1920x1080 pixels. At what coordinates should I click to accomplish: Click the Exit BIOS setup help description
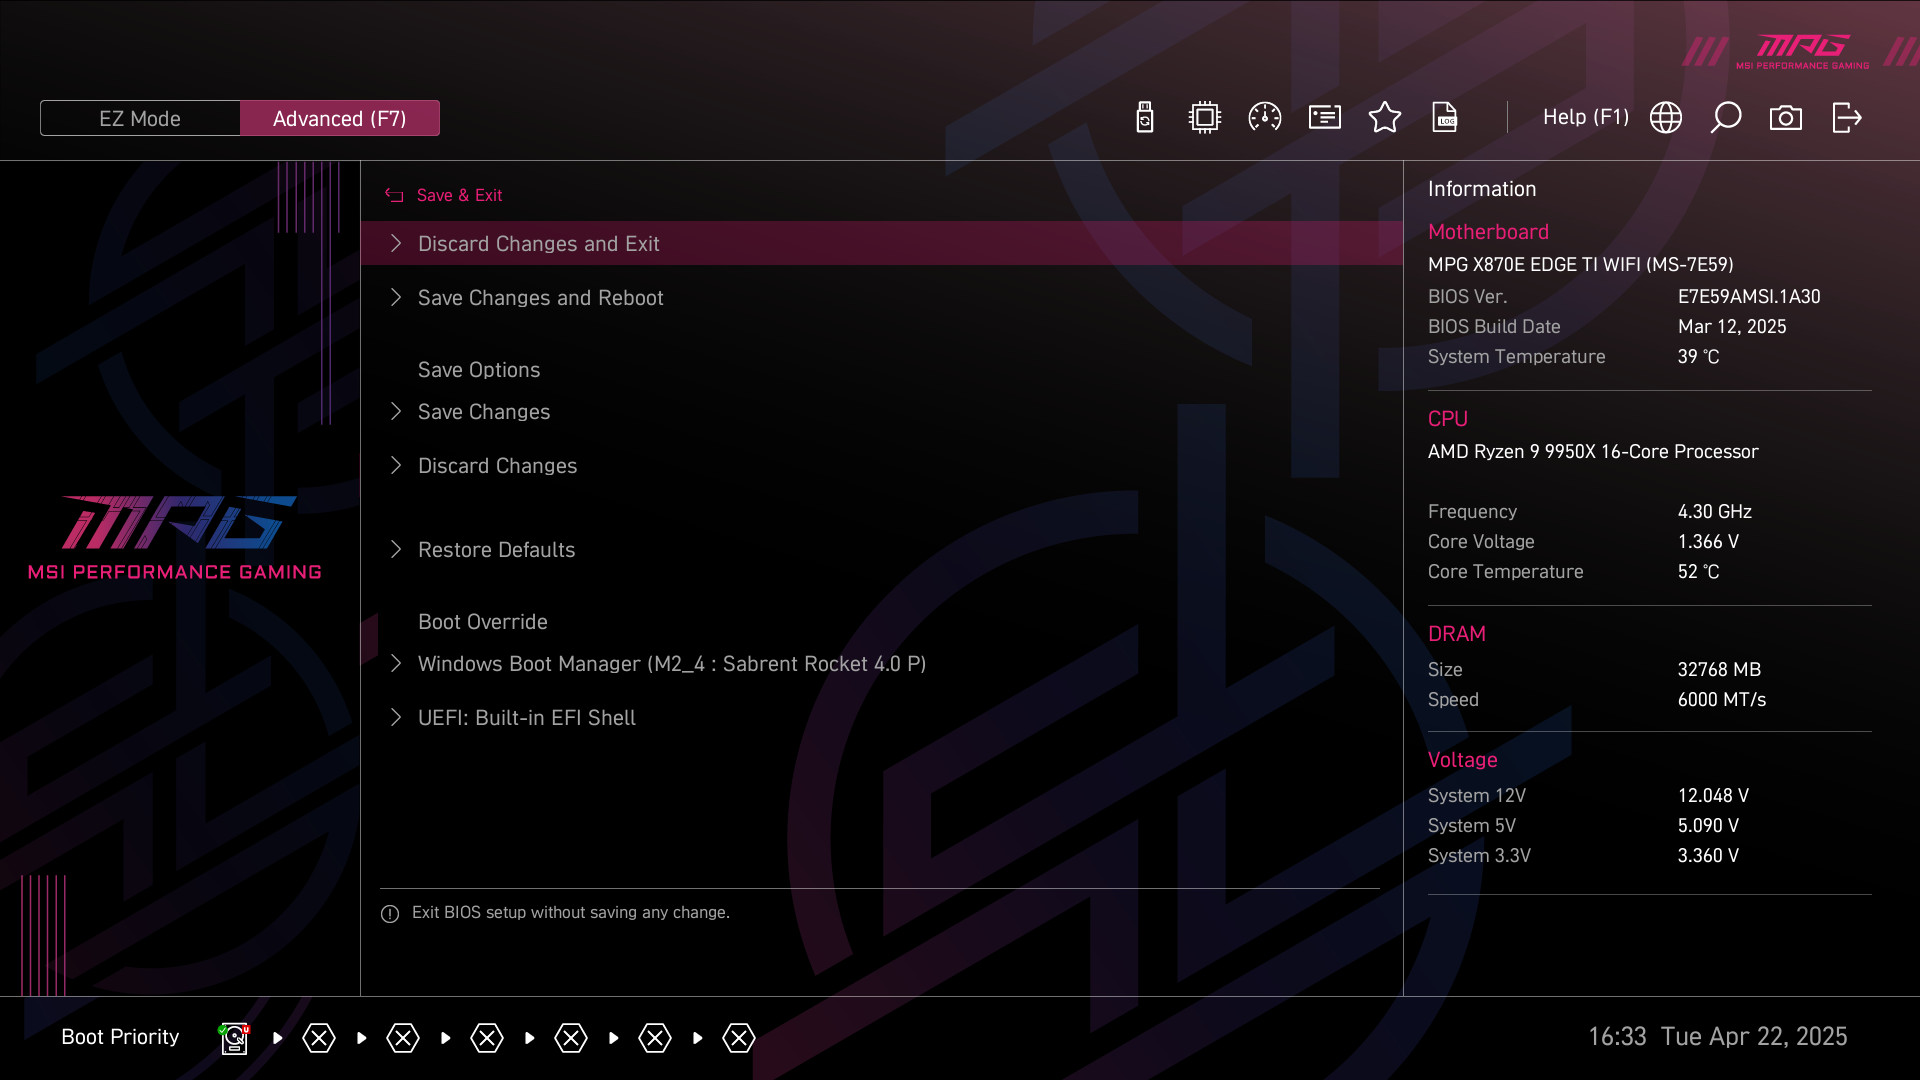(571, 913)
